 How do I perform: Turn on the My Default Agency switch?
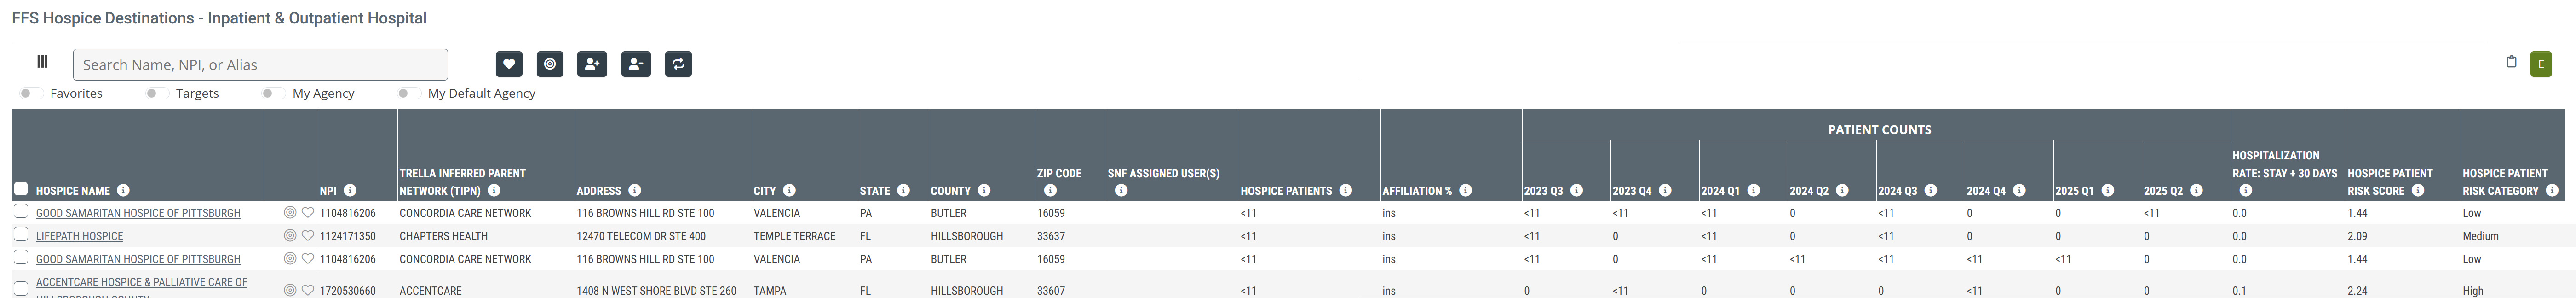(x=407, y=93)
